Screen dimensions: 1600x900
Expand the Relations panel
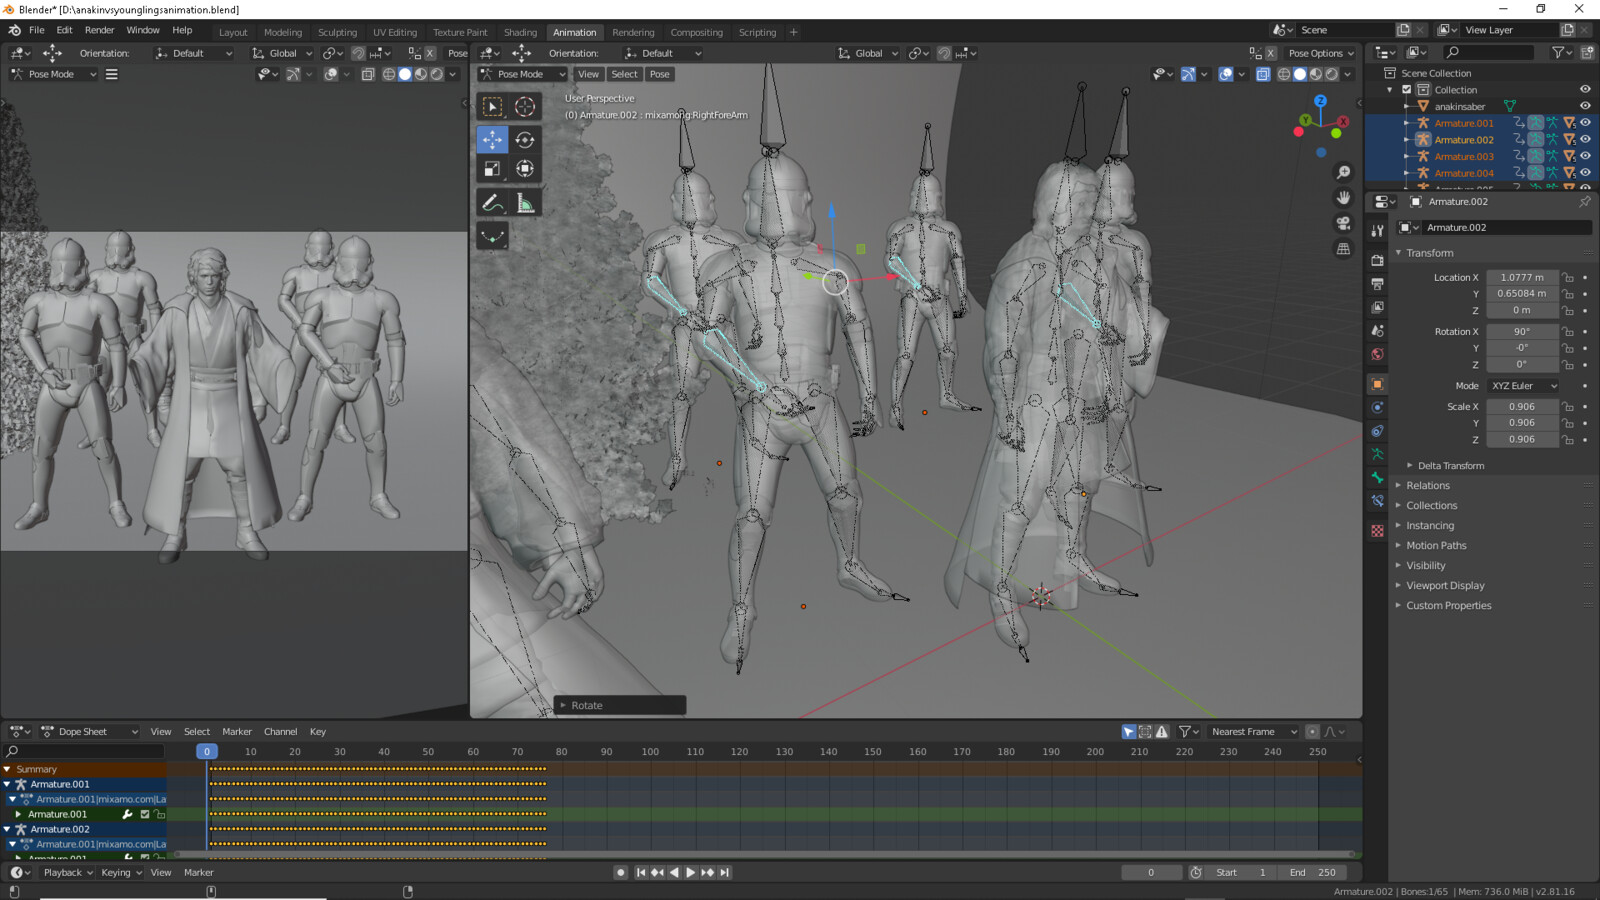(x=1428, y=485)
